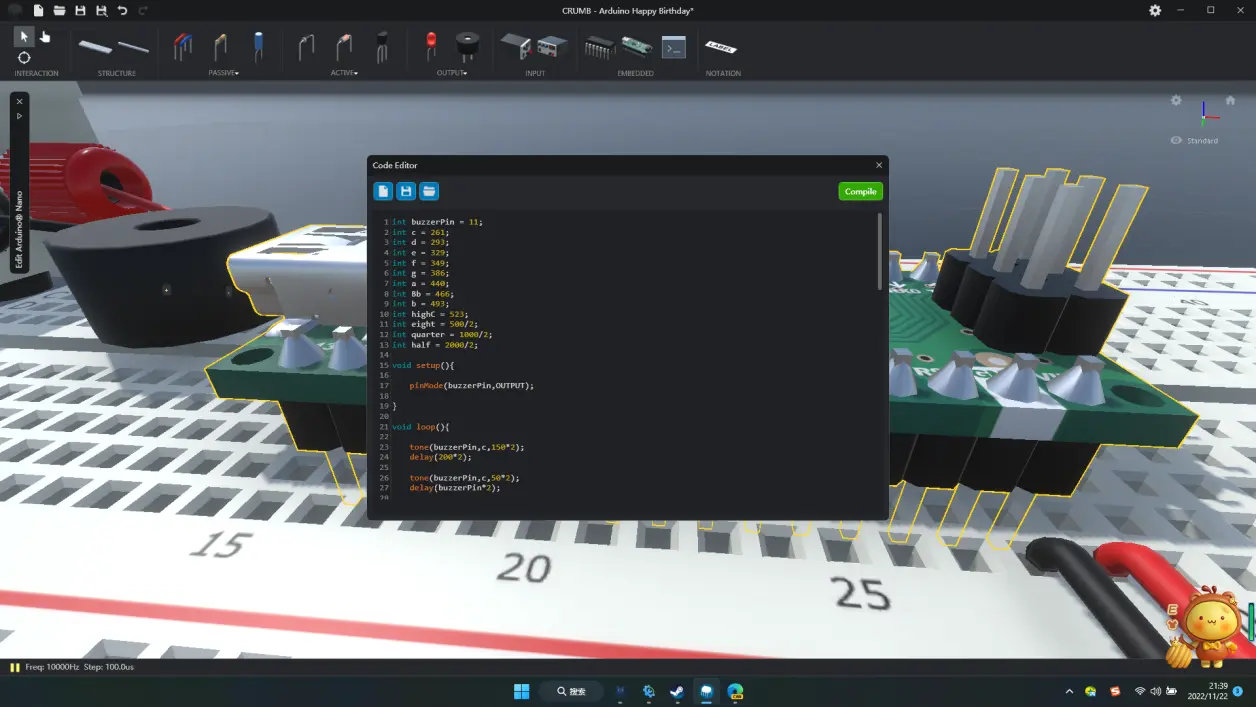The height and width of the screenshot is (707, 1256).
Task: Pick the DIP IC chip in Embedded
Action: pos(599,47)
